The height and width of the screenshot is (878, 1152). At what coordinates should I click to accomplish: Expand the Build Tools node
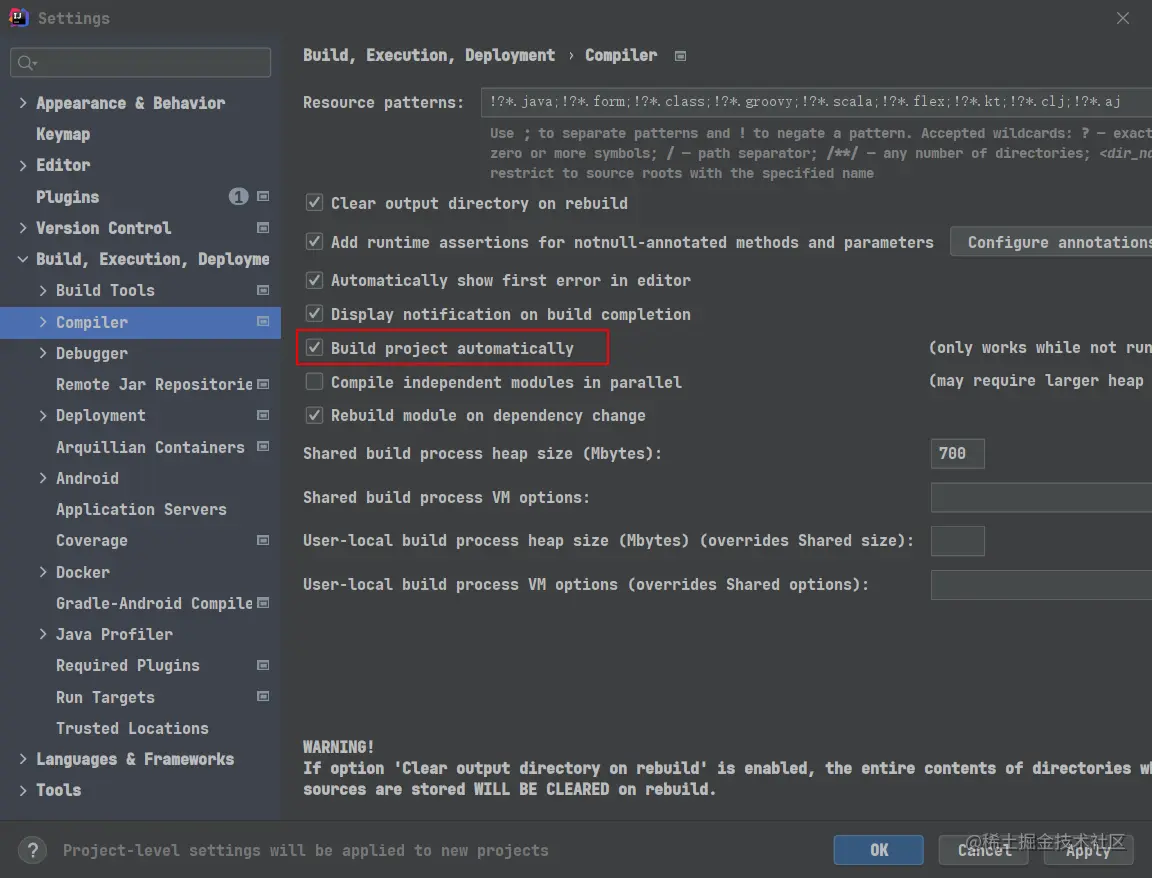[43, 290]
